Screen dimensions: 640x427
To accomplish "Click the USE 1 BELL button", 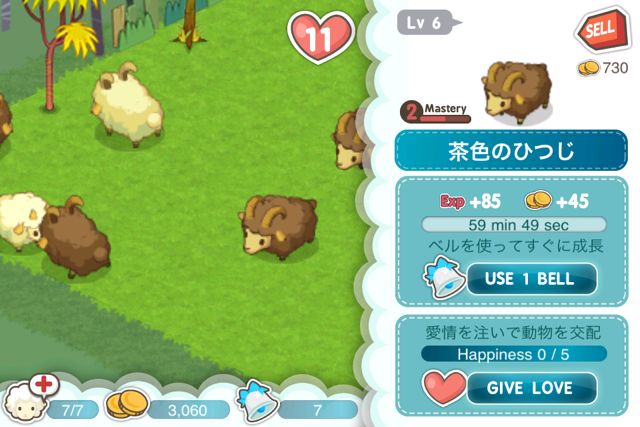I will tap(532, 279).
